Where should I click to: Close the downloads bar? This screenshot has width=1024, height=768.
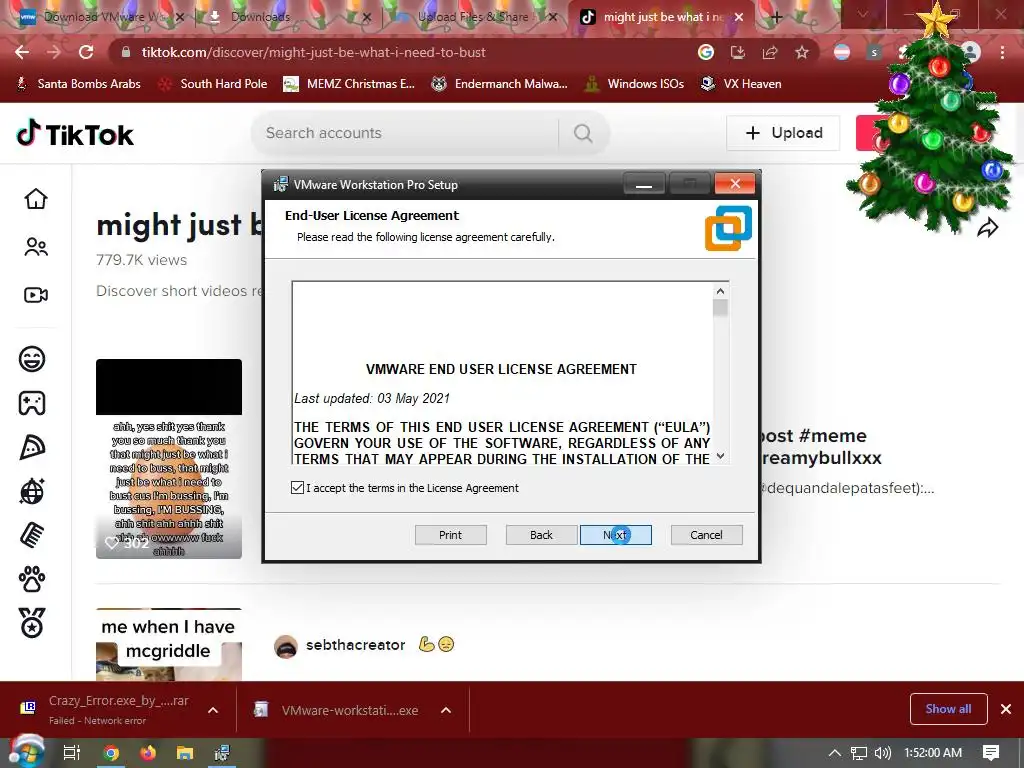(1006, 709)
